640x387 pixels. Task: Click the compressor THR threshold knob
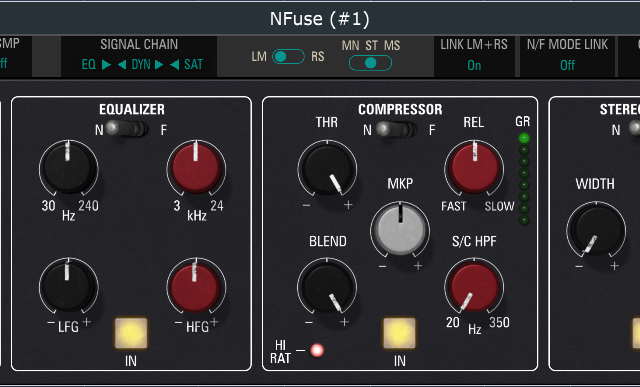tap(327, 169)
